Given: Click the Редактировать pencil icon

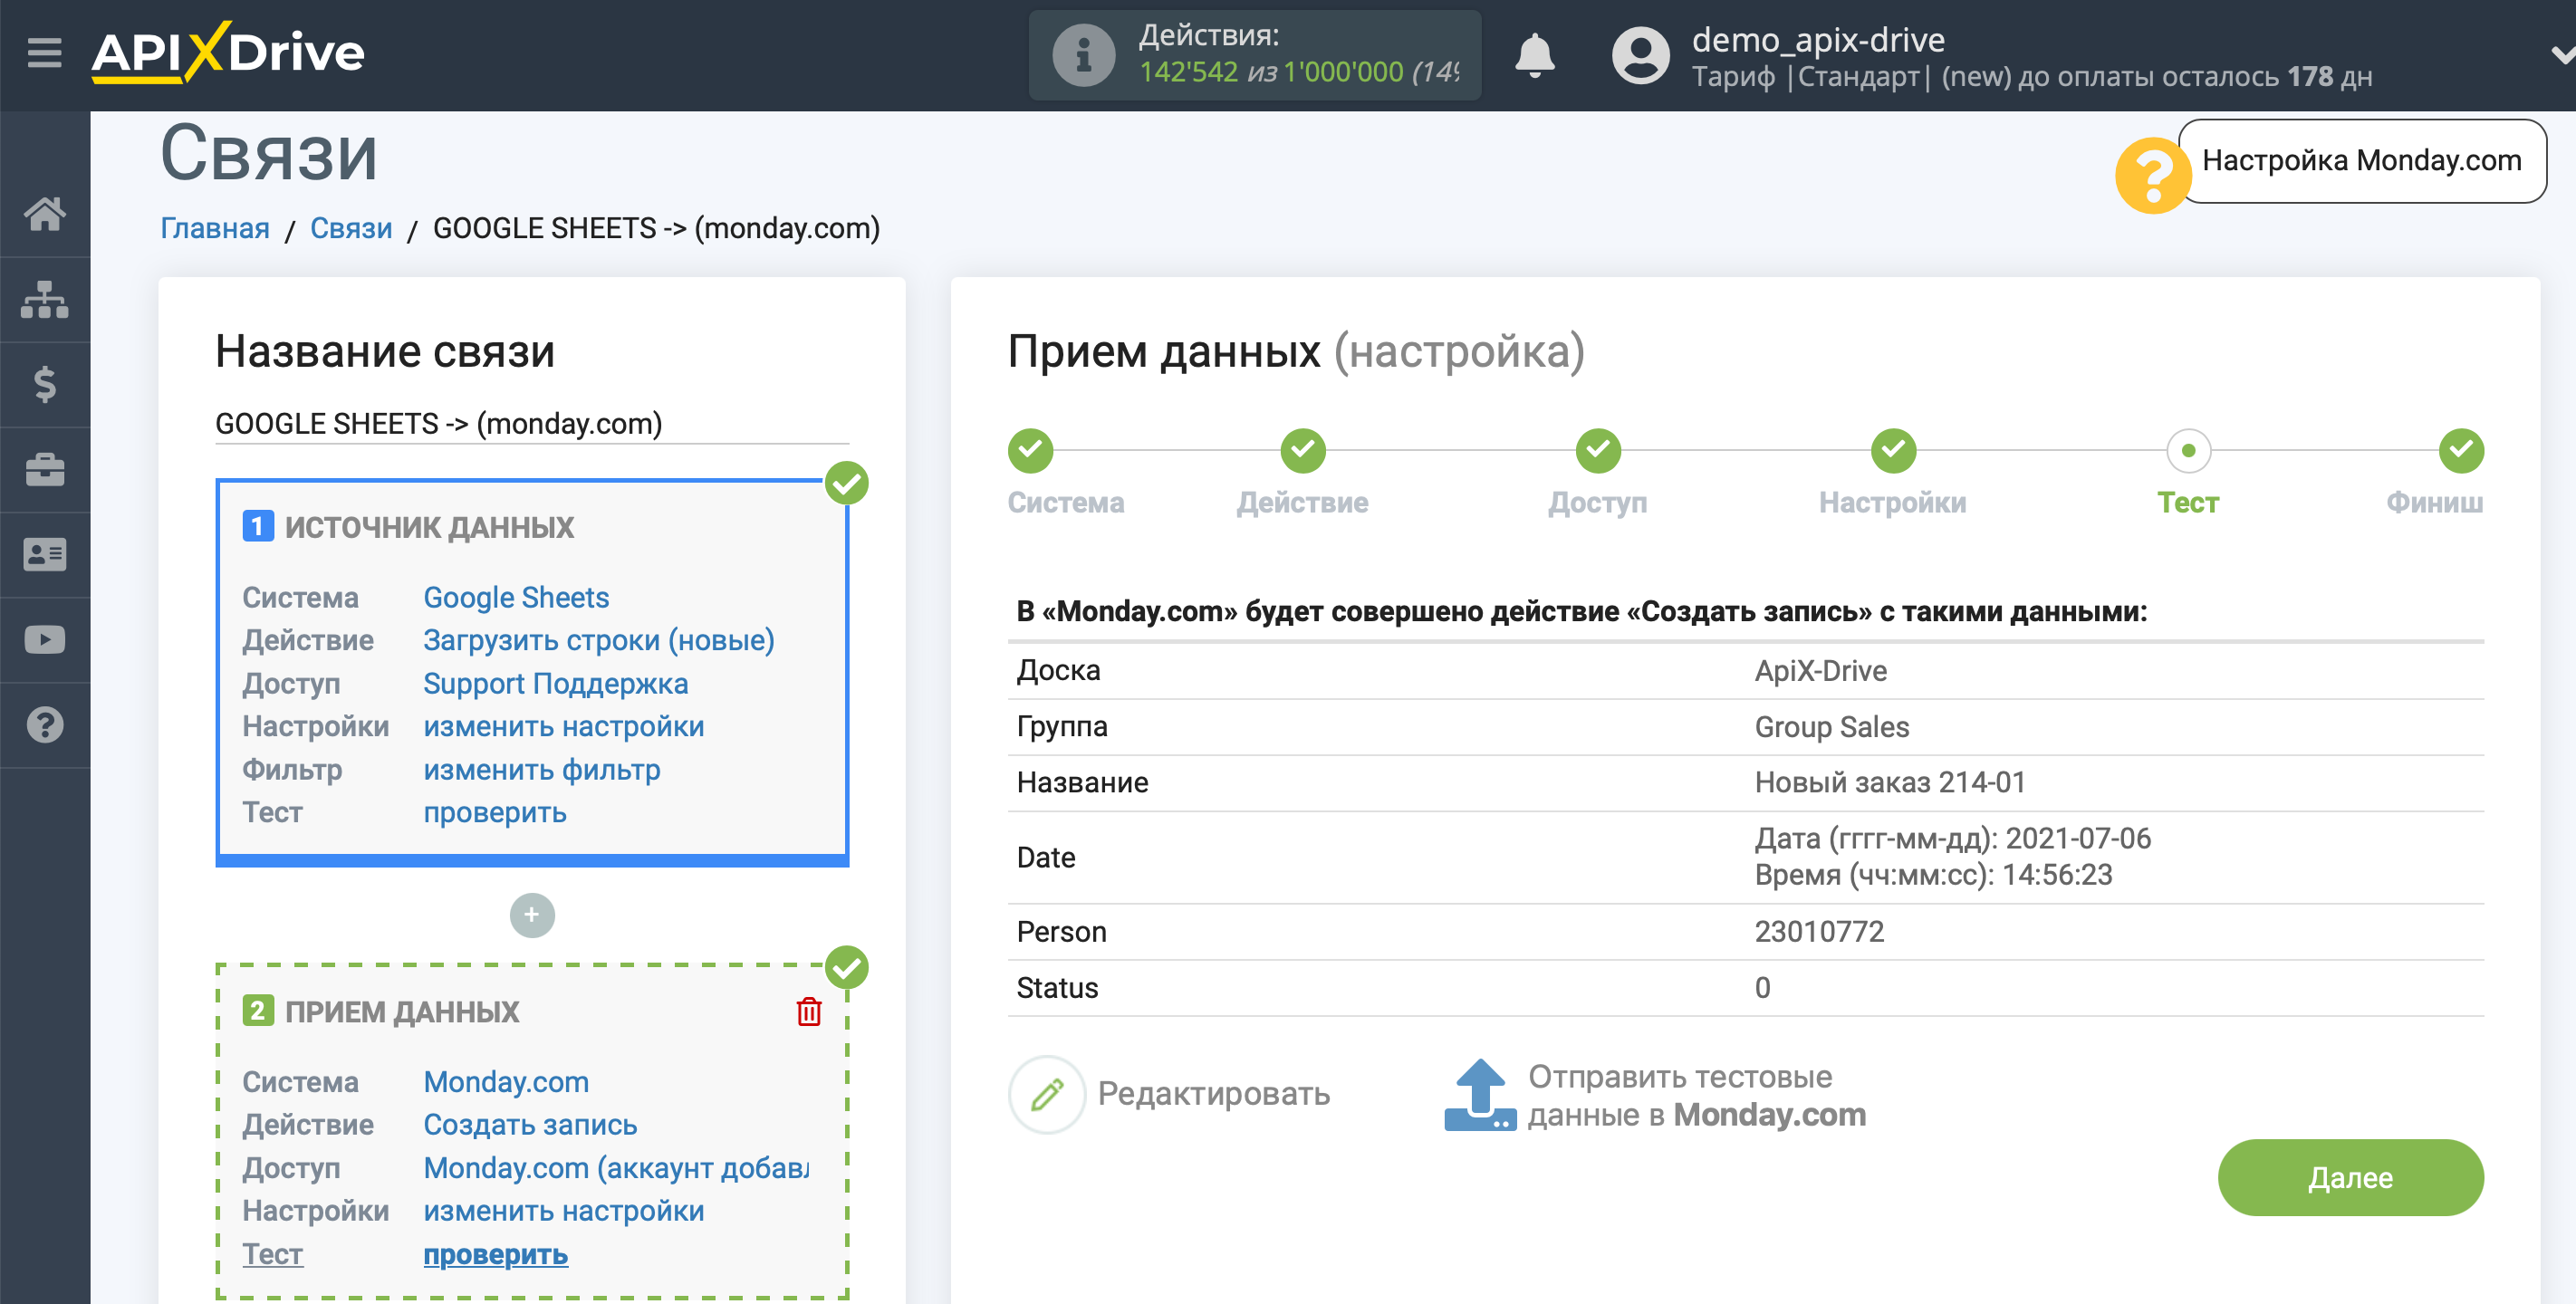Looking at the screenshot, I should [1047, 1094].
